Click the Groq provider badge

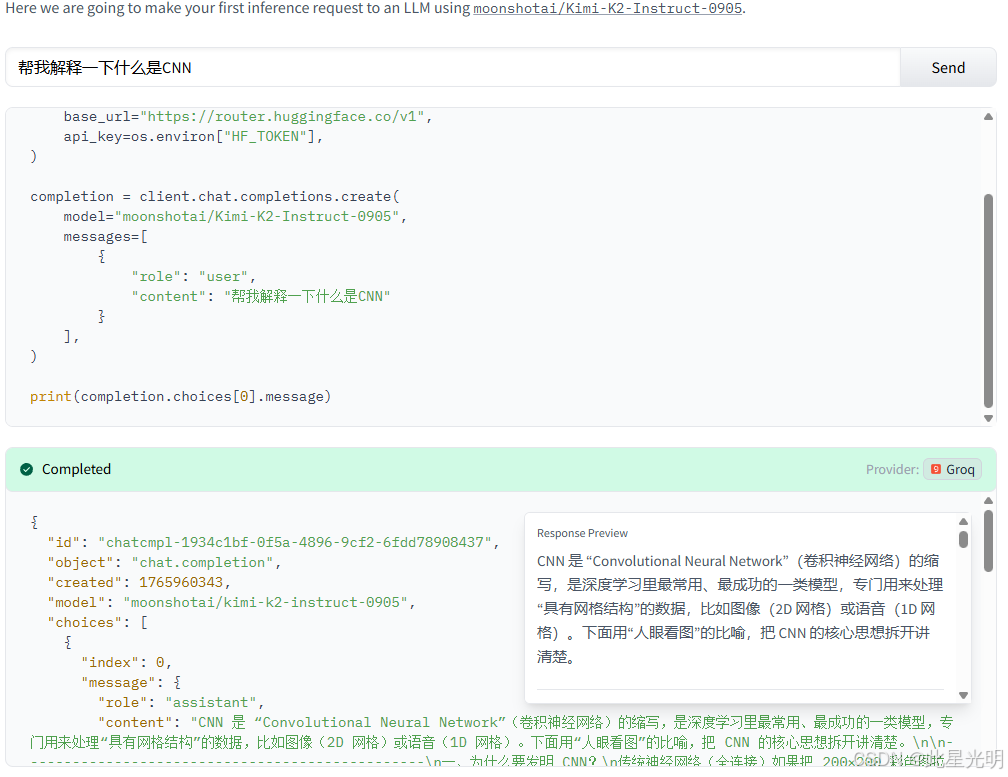tap(952, 469)
